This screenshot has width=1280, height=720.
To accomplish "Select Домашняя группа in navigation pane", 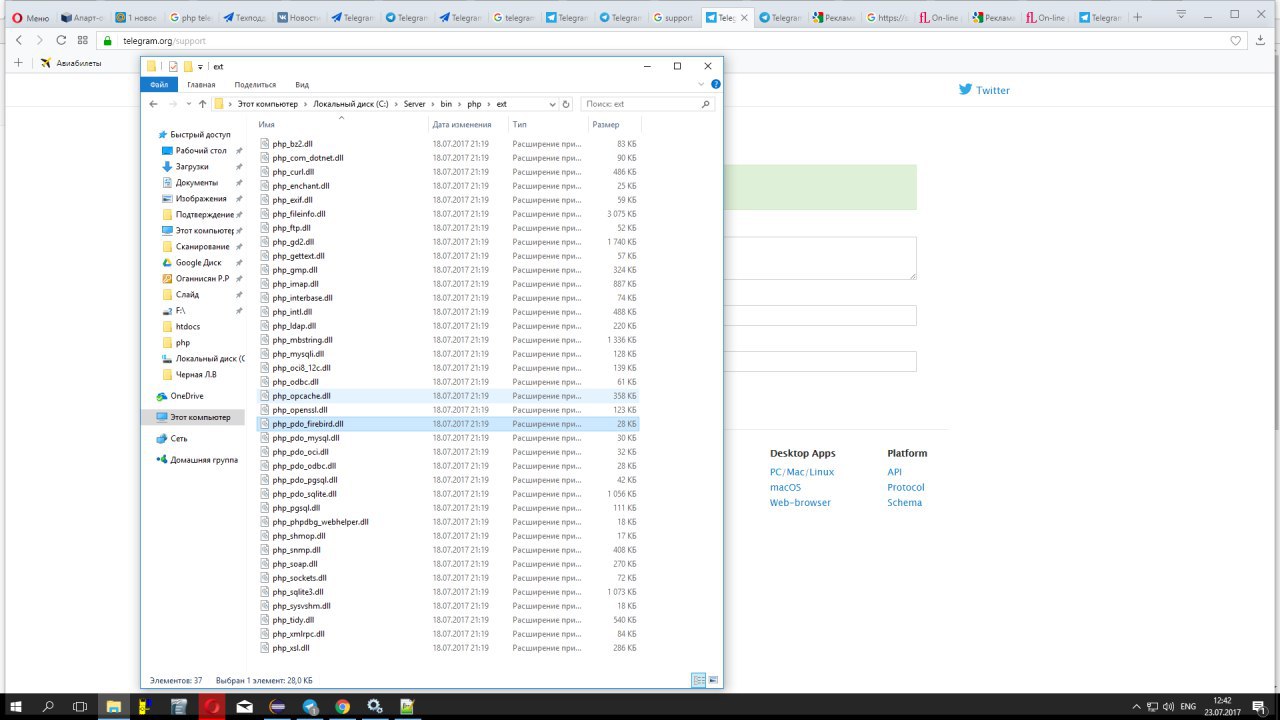I will [203, 460].
